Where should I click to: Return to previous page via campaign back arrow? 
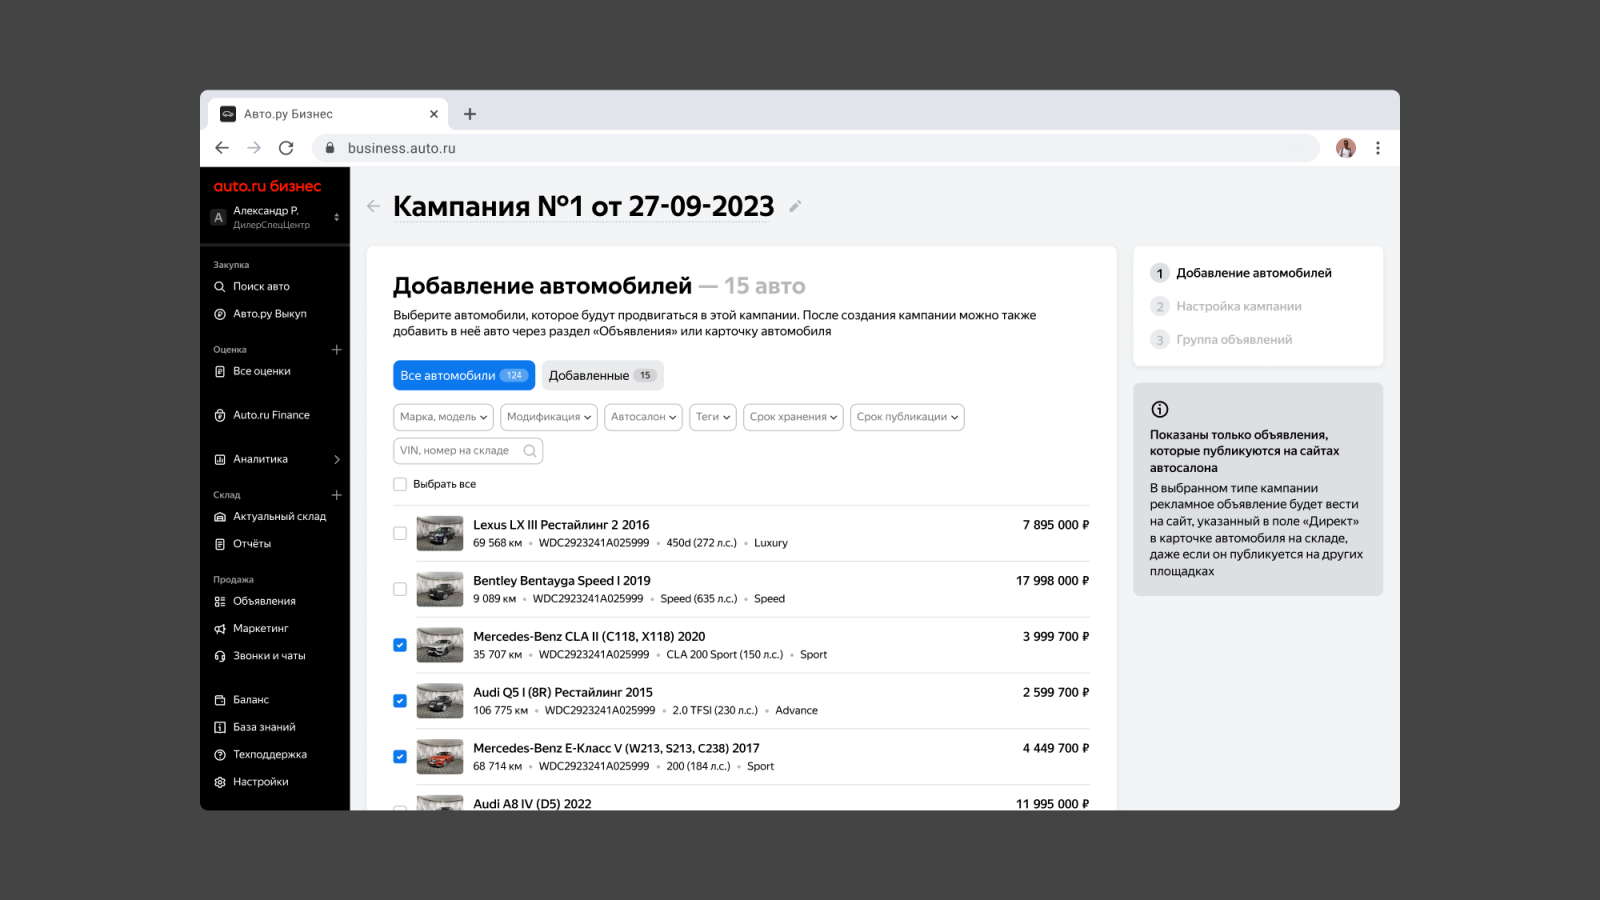[373, 206]
